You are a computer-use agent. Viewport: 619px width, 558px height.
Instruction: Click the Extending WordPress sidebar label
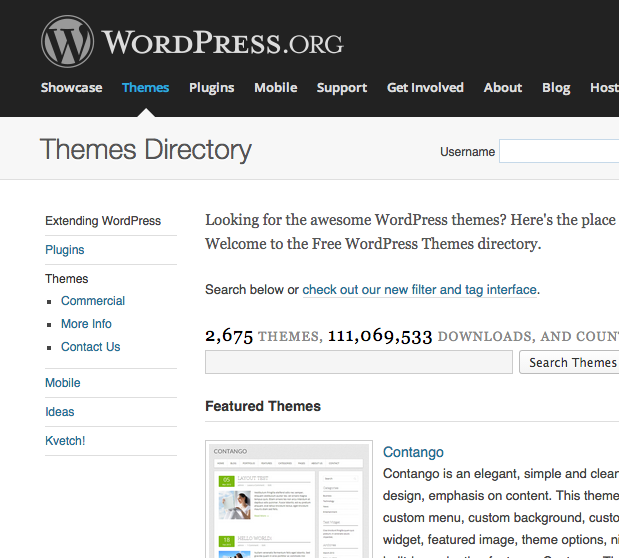(103, 221)
